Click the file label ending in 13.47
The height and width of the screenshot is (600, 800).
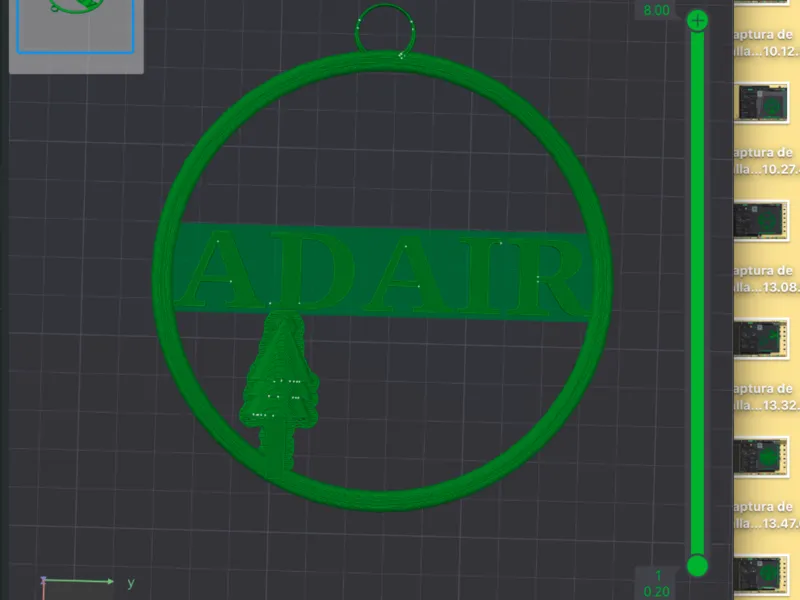click(x=766, y=515)
